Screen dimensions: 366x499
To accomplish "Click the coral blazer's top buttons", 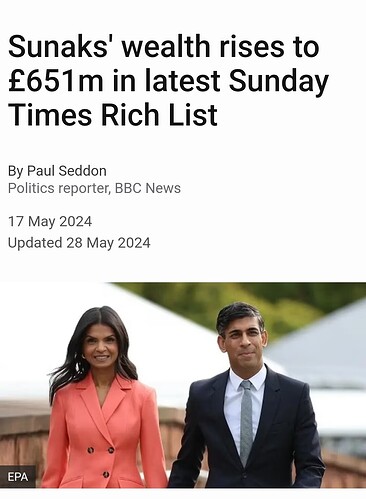I will point(101,450).
